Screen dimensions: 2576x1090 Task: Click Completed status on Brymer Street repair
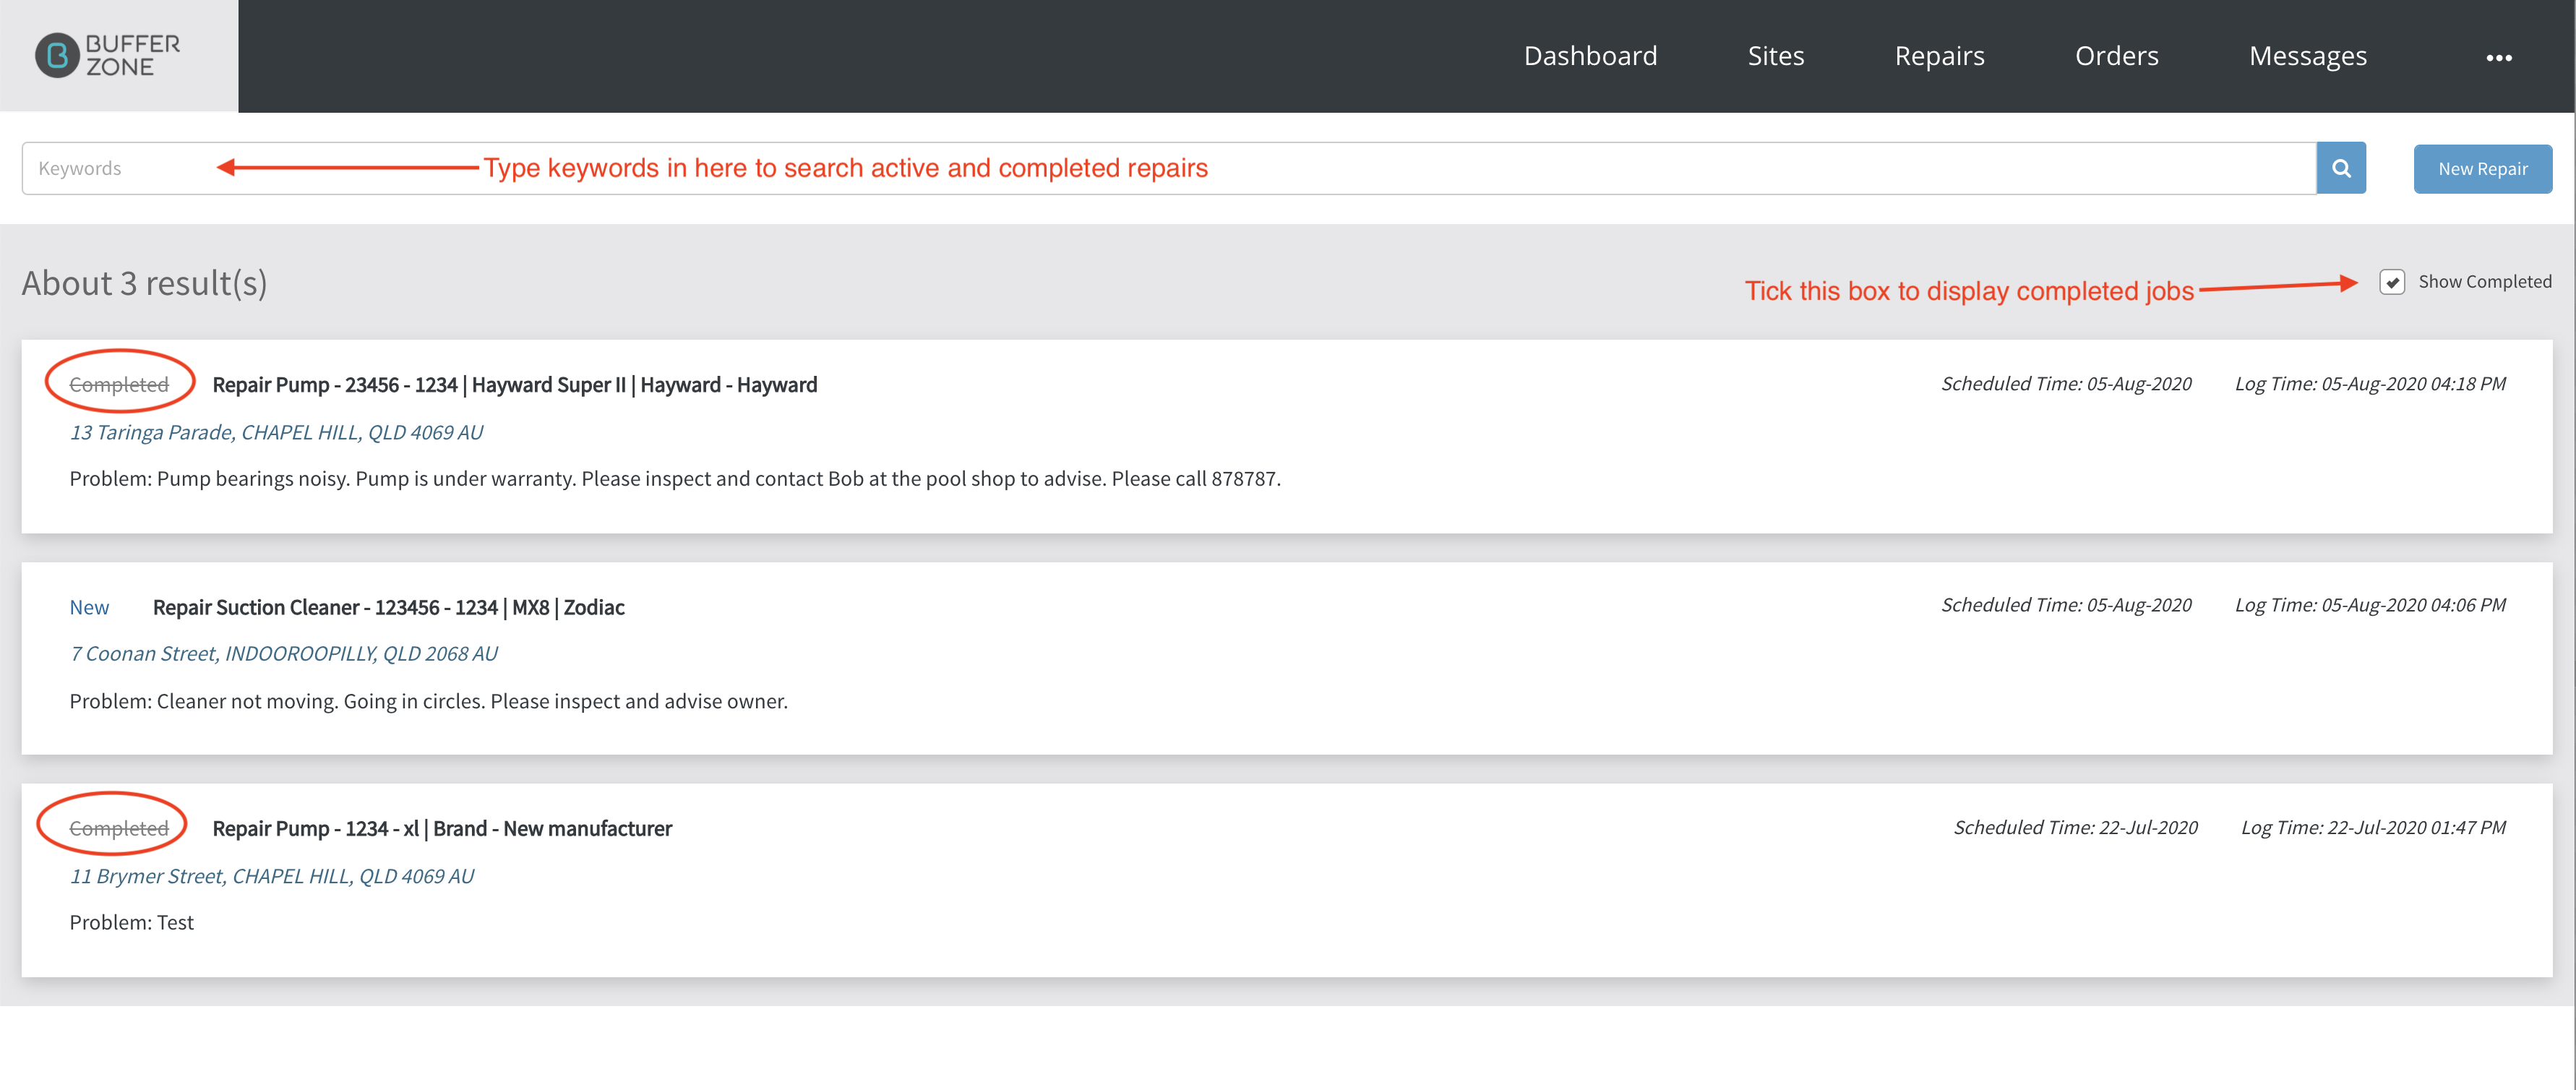click(x=119, y=829)
